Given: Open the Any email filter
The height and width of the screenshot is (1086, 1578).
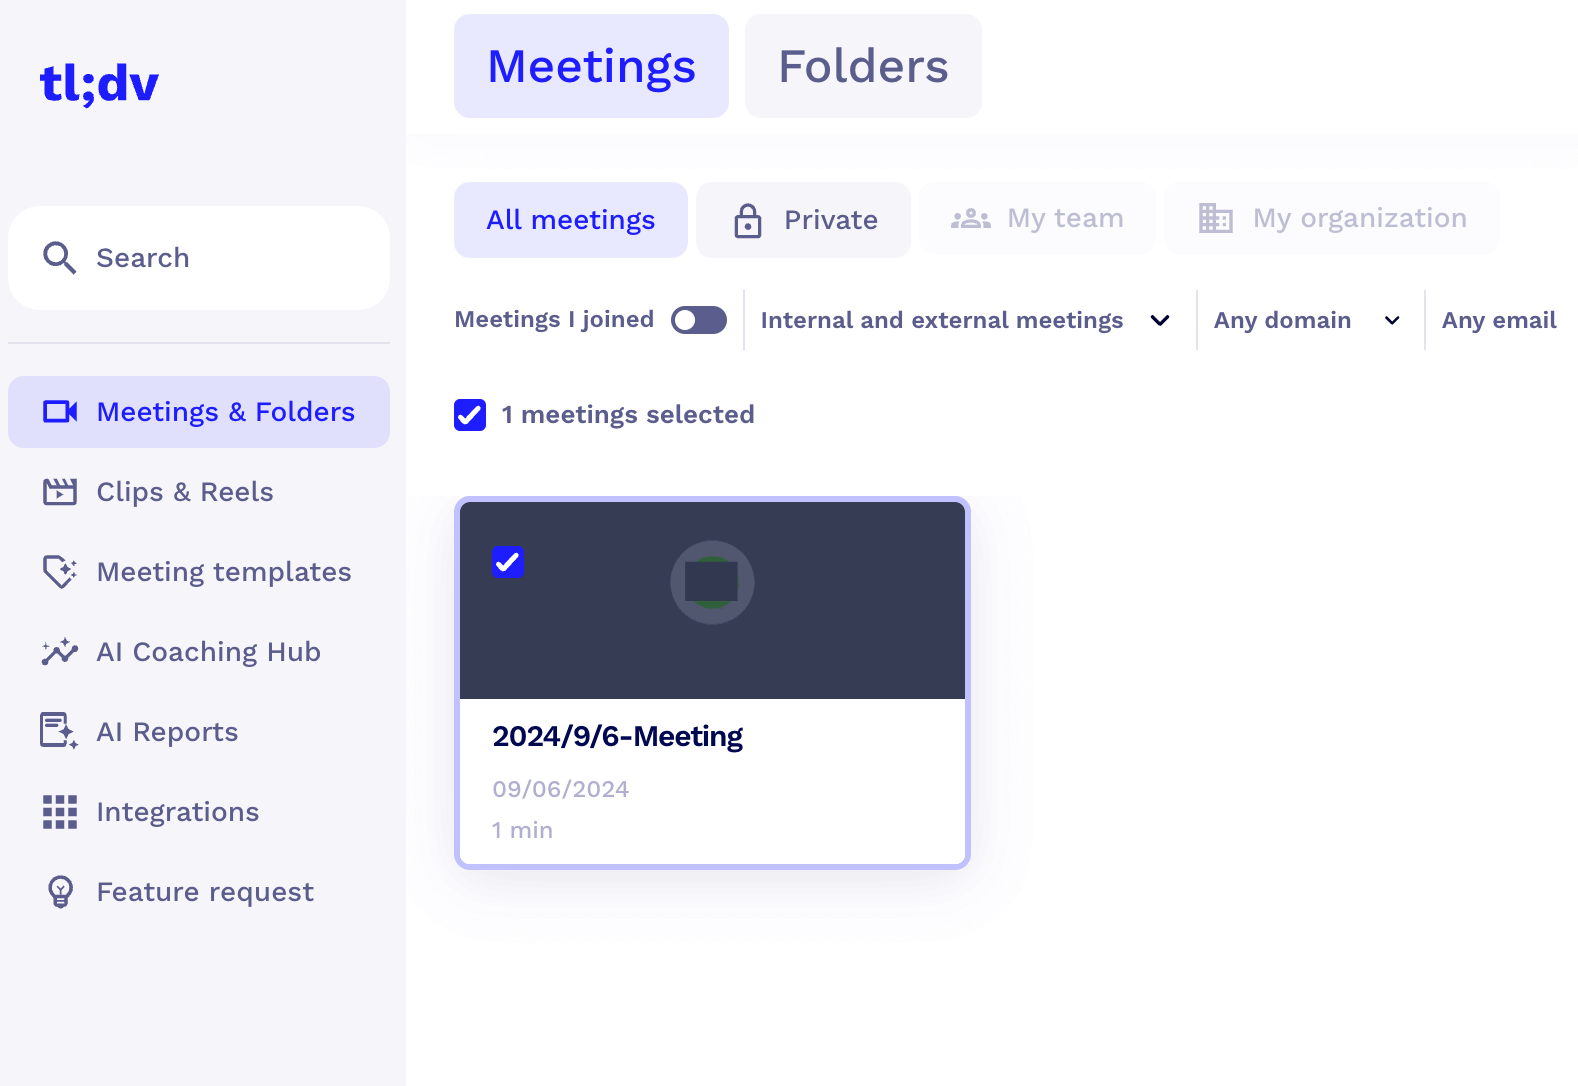Looking at the screenshot, I should click(1499, 320).
